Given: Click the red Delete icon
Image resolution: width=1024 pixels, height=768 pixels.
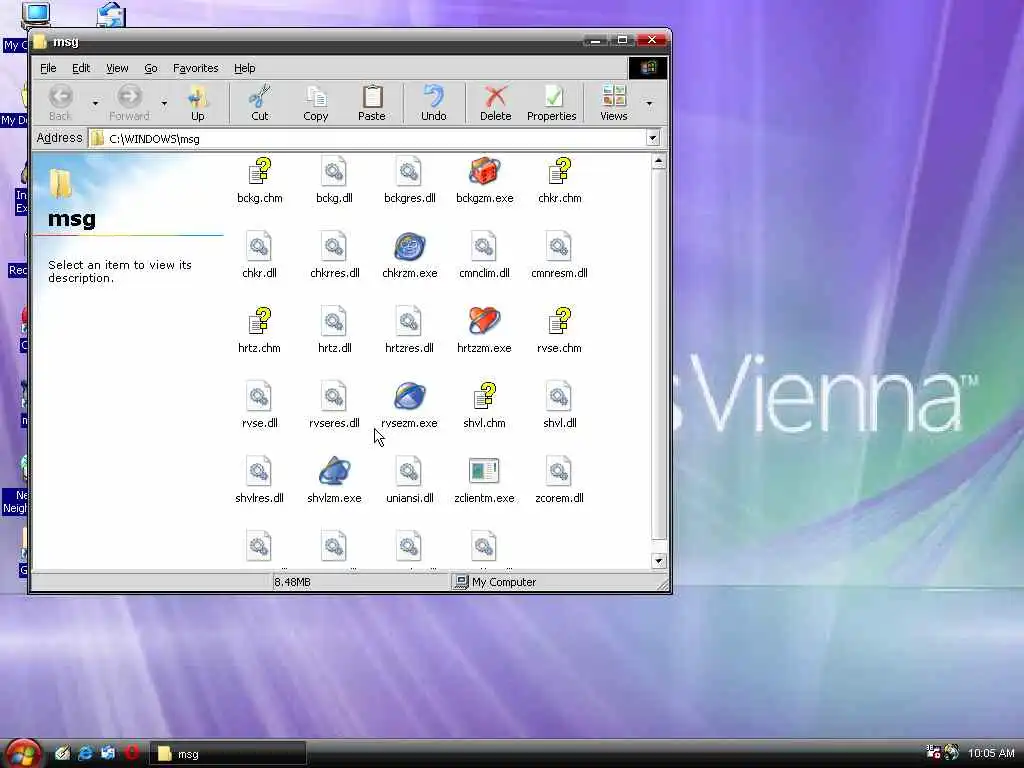Looking at the screenshot, I should pyautogui.click(x=496, y=97).
